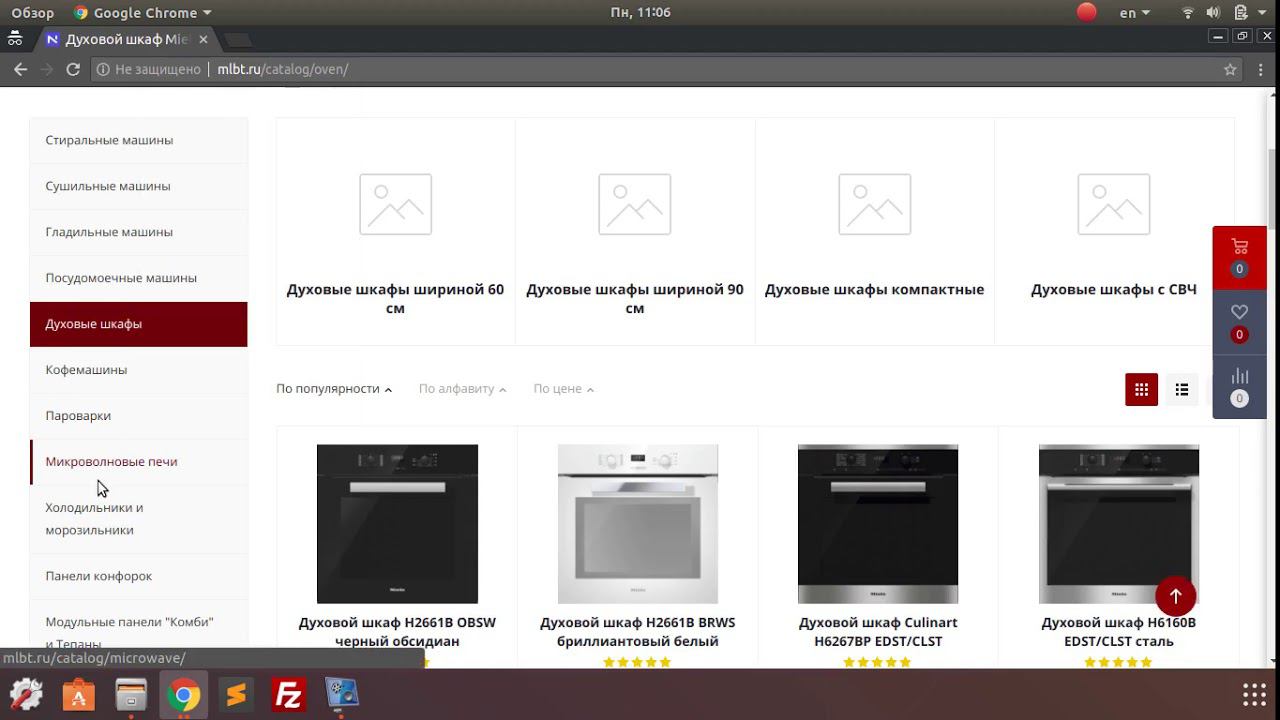Select 'Сушильные машины' in sidebar
1280x720 pixels.
click(139, 186)
